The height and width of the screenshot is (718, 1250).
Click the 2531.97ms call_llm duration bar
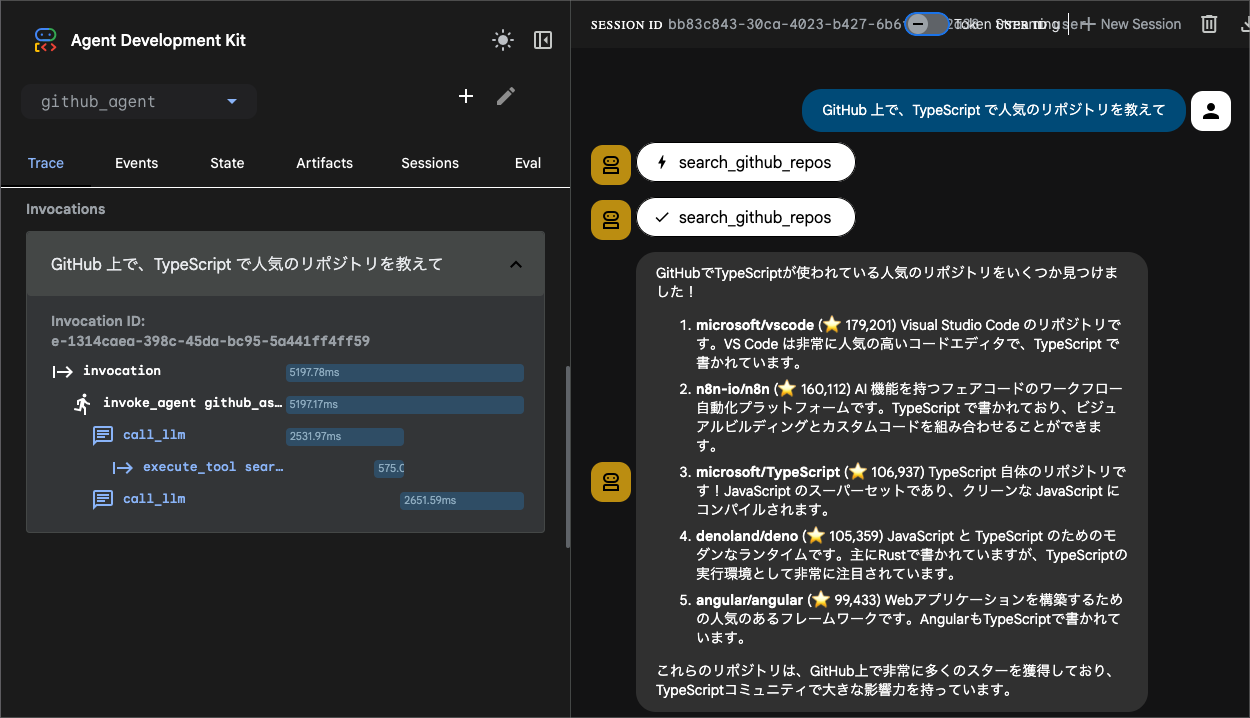point(344,437)
